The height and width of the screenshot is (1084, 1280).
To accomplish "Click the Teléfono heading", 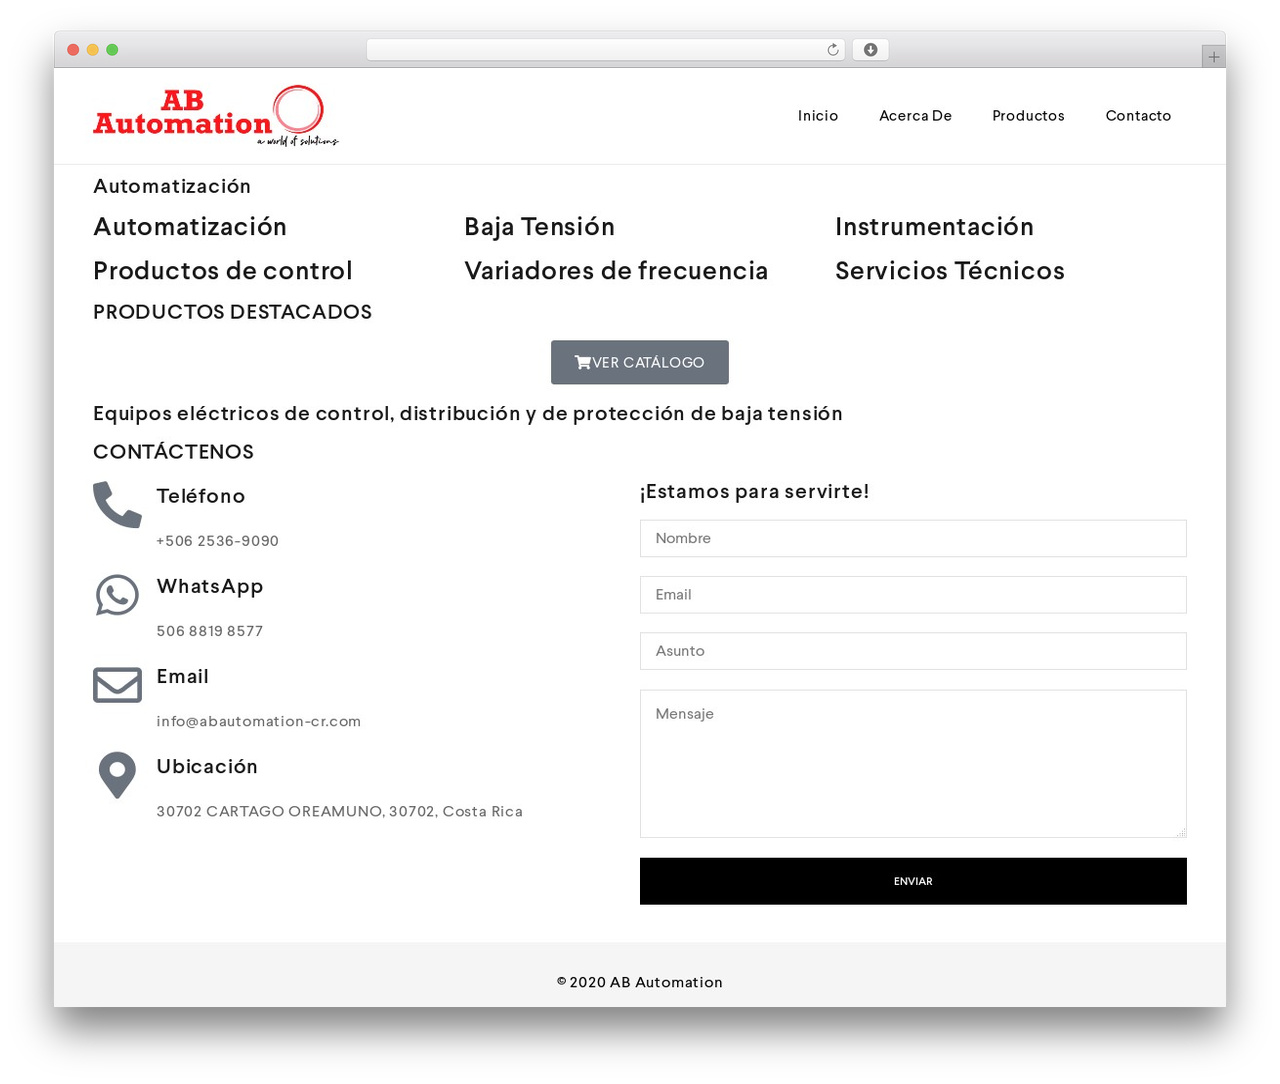I will (x=201, y=496).
